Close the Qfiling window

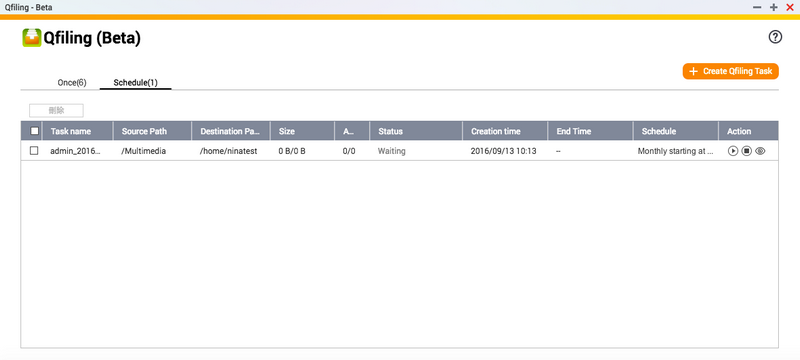click(790, 7)
